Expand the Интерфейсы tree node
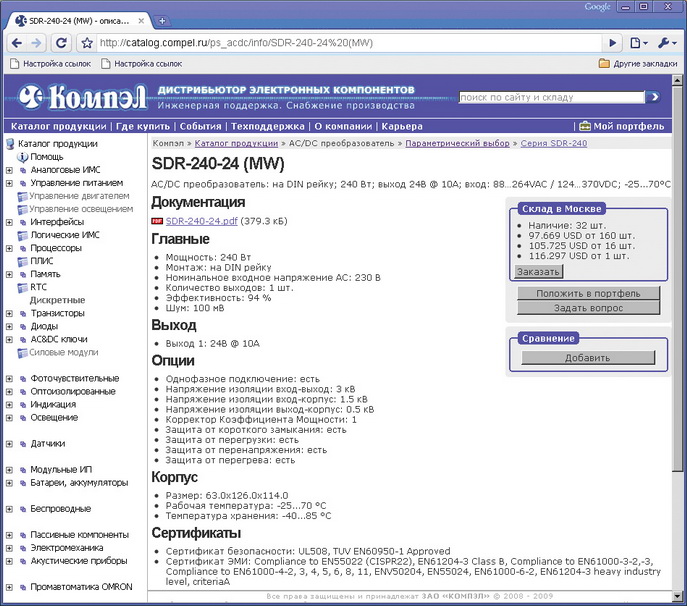This screenshot has width=687, height=606. tap(9, 222)
